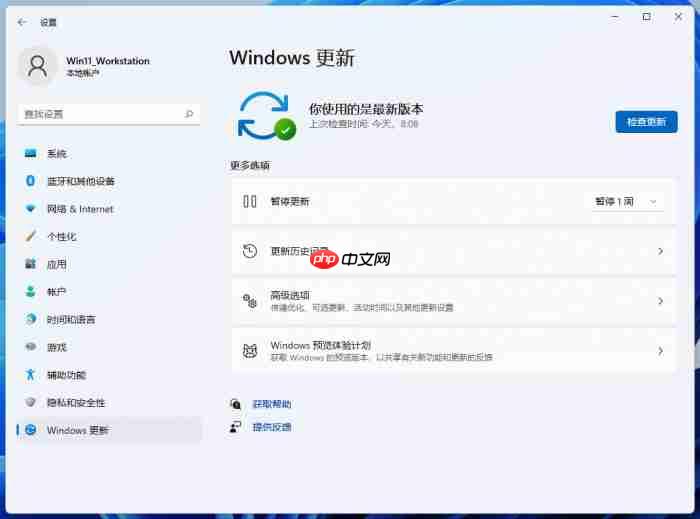
Task: Click the Win11_Workstation account name
Action: coord(108,61)
